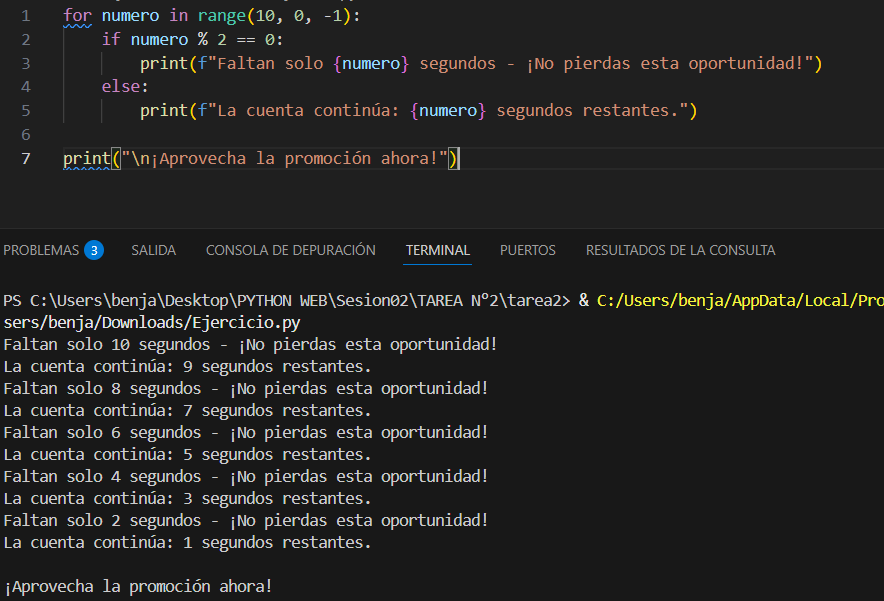Click the 'if' keyword on line 2

111,40
